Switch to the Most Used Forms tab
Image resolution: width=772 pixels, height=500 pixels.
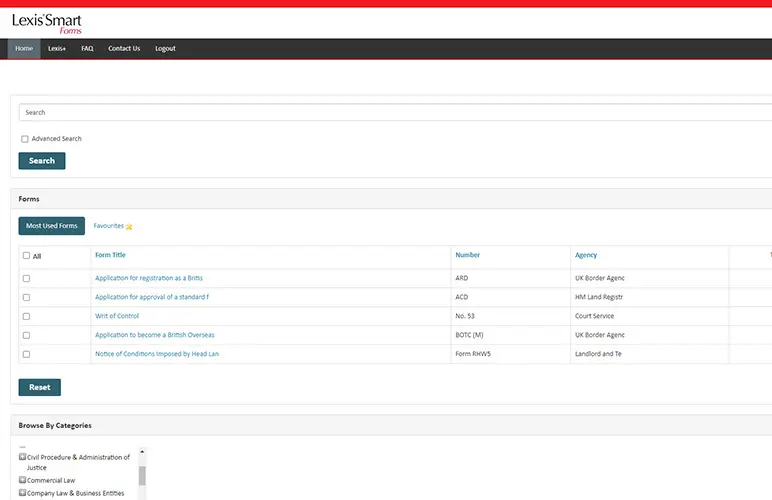52,226
